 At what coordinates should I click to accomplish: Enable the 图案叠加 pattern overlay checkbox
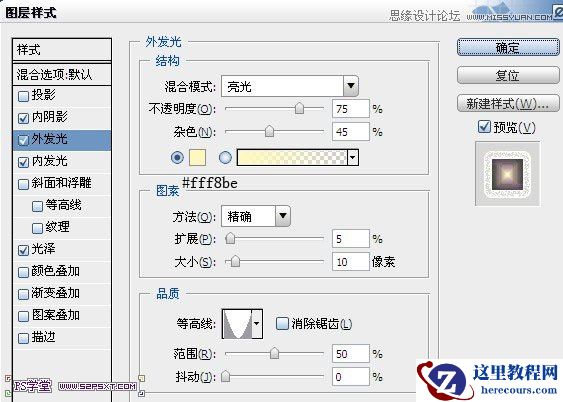click(x=23, y=316)
